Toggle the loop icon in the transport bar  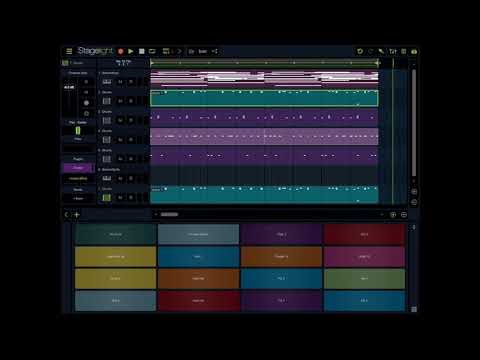coord(152,51)
